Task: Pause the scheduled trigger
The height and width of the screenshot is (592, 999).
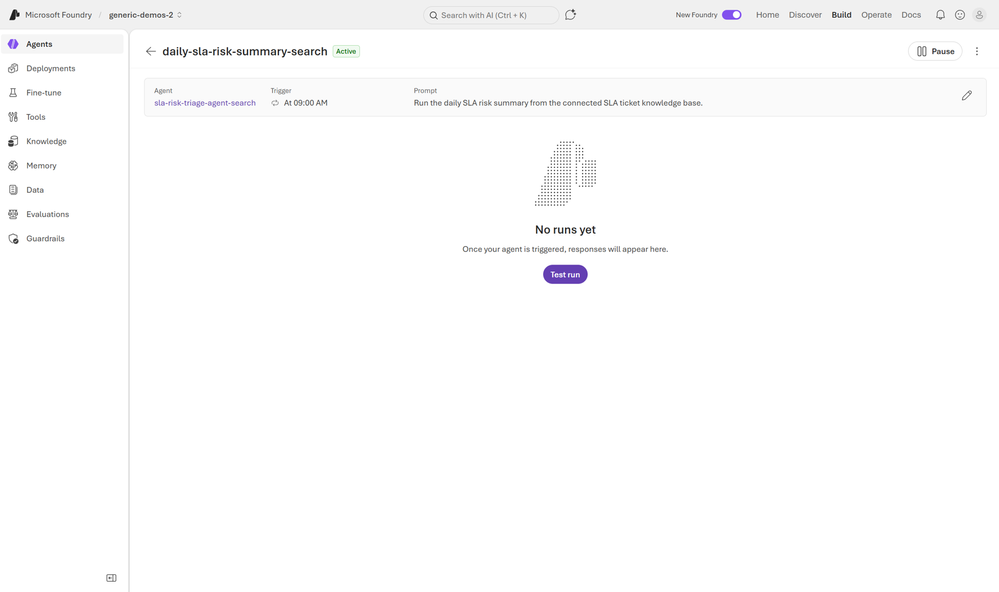Action: (935, 51)
